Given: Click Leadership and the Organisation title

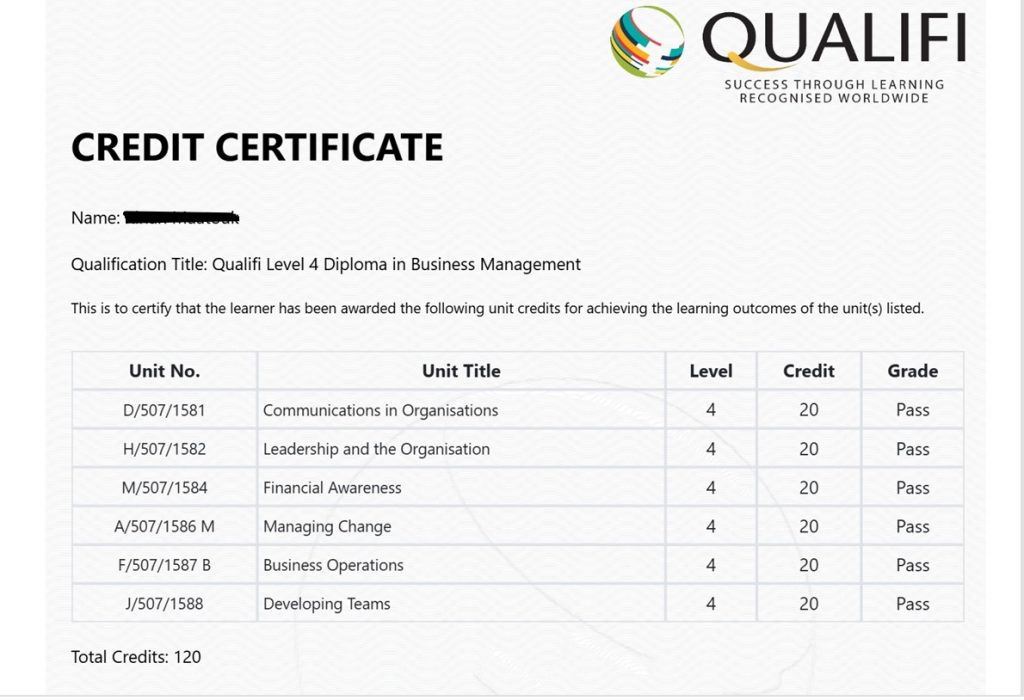Looking at the screenshot, I should pos(377,449).
